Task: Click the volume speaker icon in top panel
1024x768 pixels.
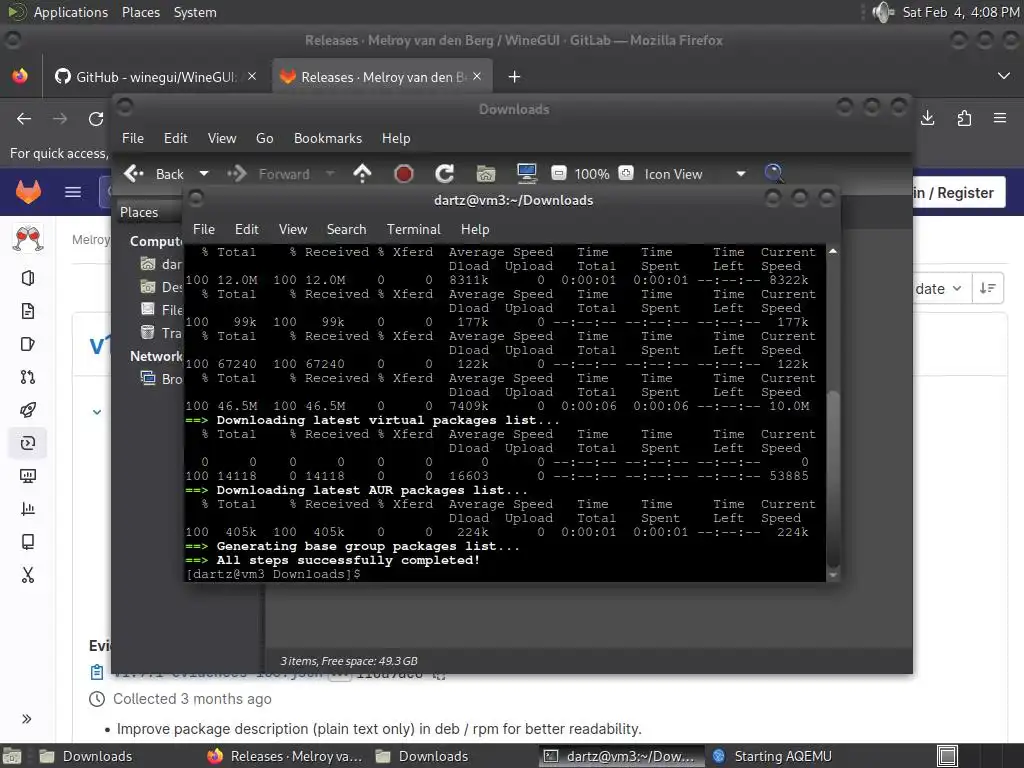Action: click(882, 12)
